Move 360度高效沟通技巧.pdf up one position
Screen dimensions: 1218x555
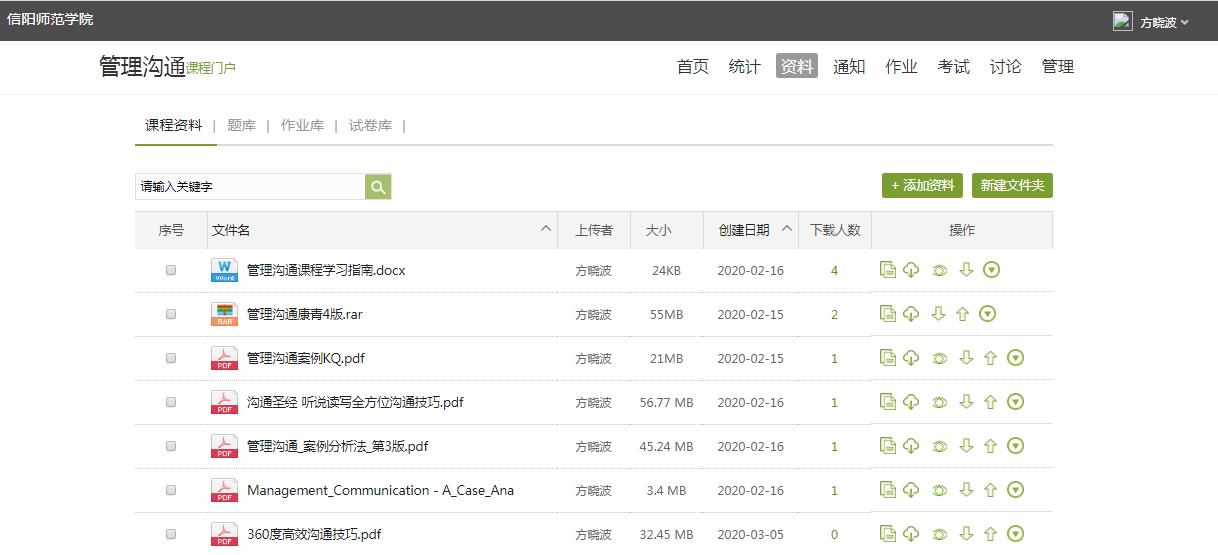(x=990, y=534)
